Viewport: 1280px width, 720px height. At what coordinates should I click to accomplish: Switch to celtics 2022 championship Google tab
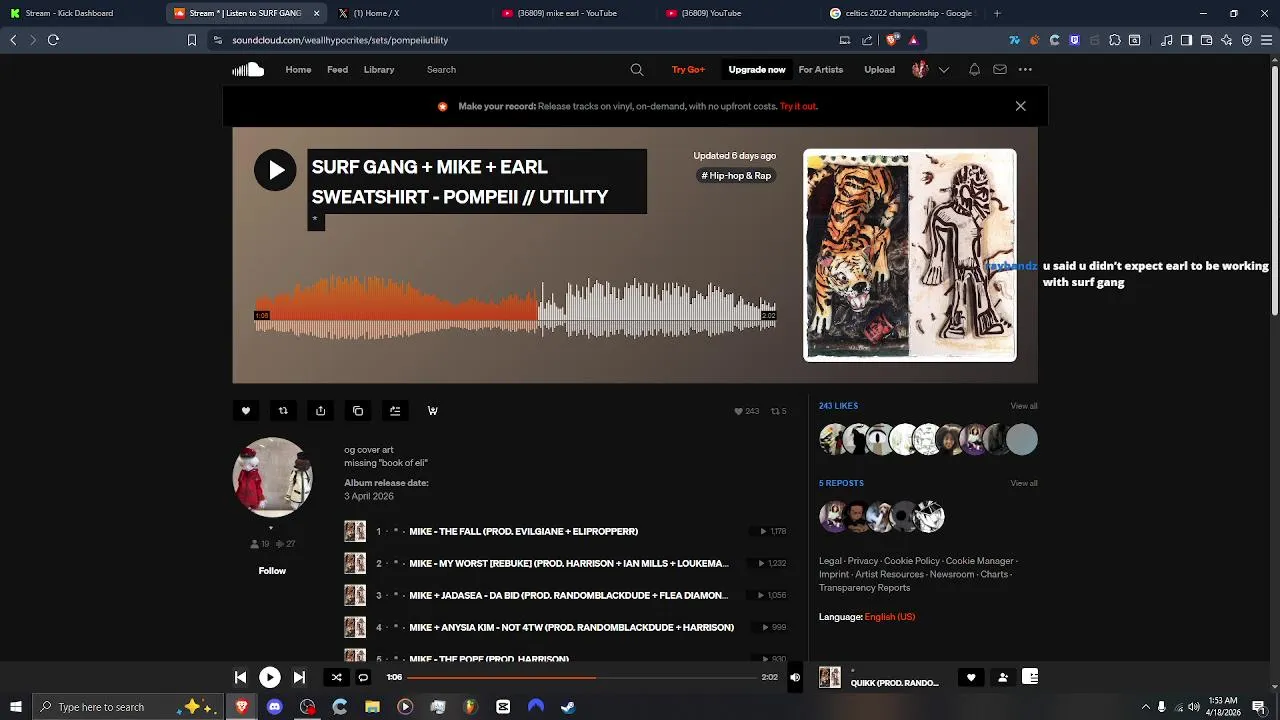click(x=903, y=13)
